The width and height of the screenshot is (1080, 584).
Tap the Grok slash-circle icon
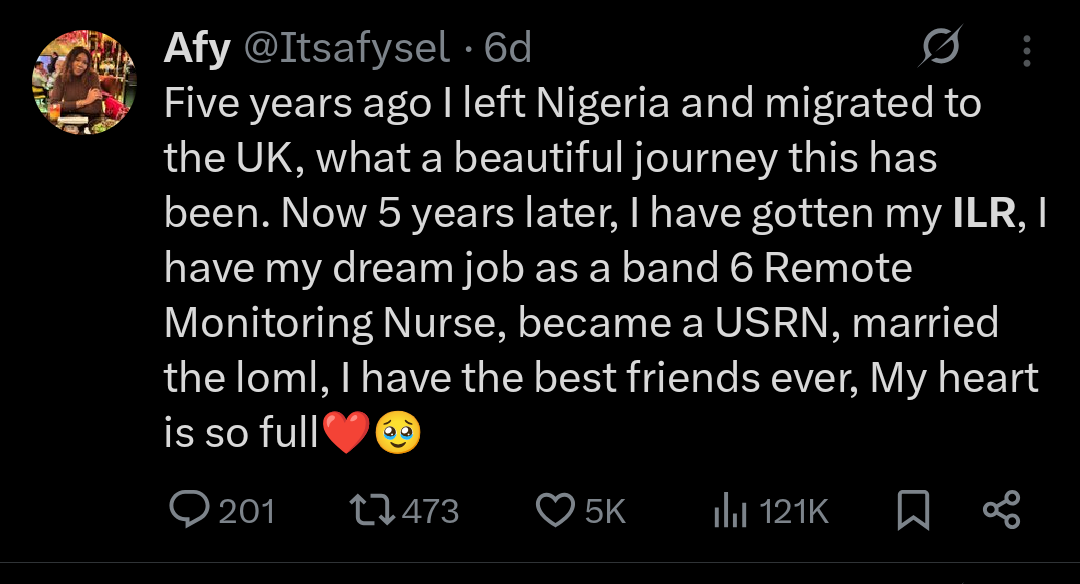click(x=940, y=48)
